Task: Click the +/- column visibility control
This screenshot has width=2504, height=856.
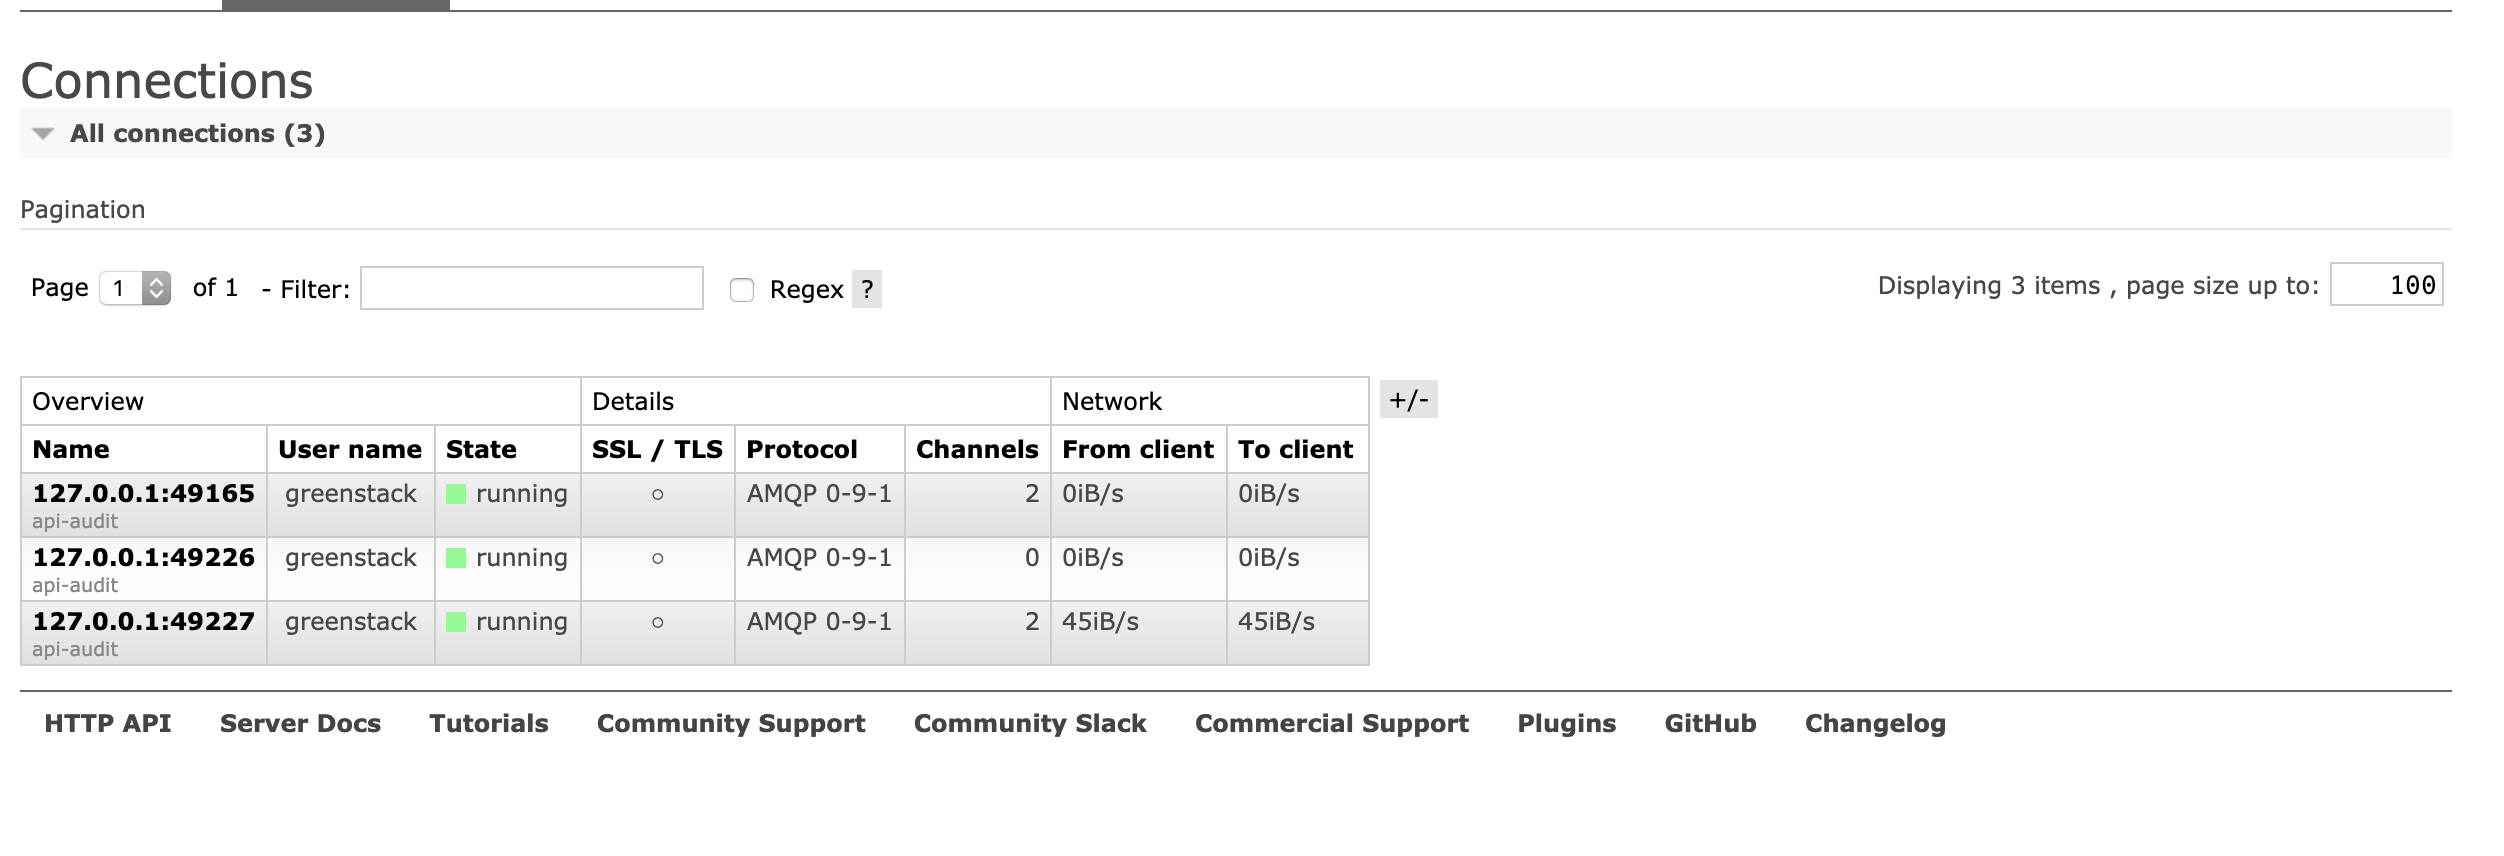Action: coord(1407,399)
